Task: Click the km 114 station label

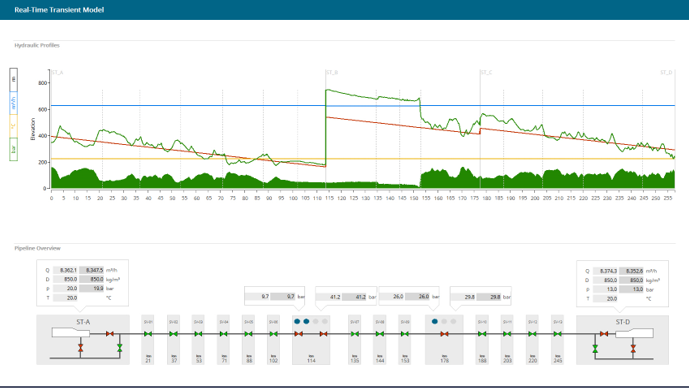Action: point(311,359)
